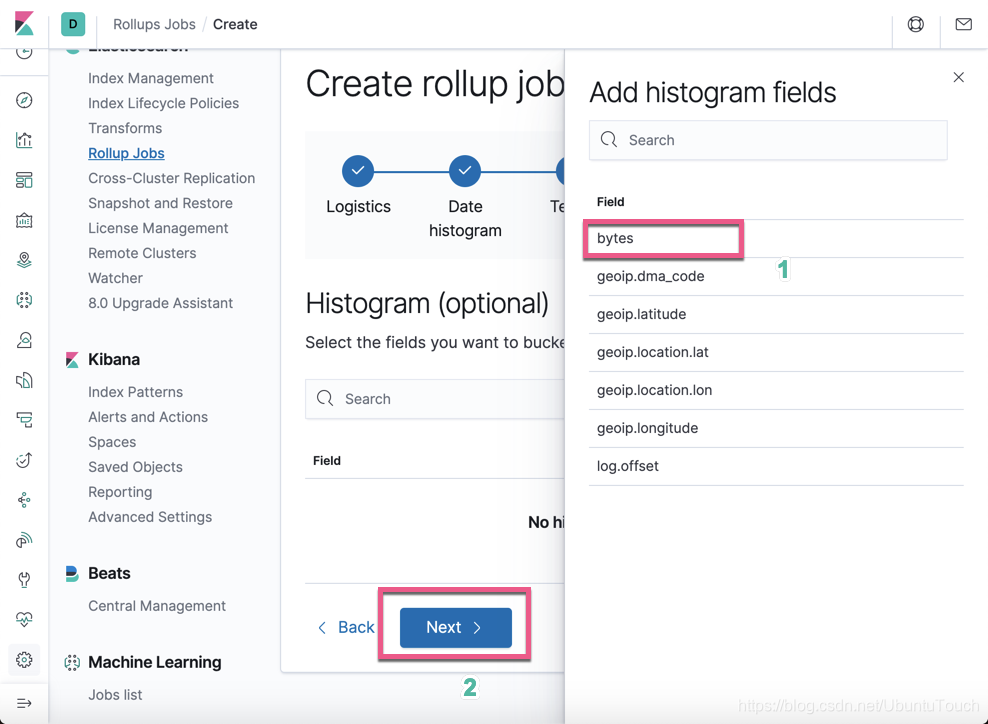Click the Logistics step circle
Viewport: 988px width, 724px height.
click(358, 171)
